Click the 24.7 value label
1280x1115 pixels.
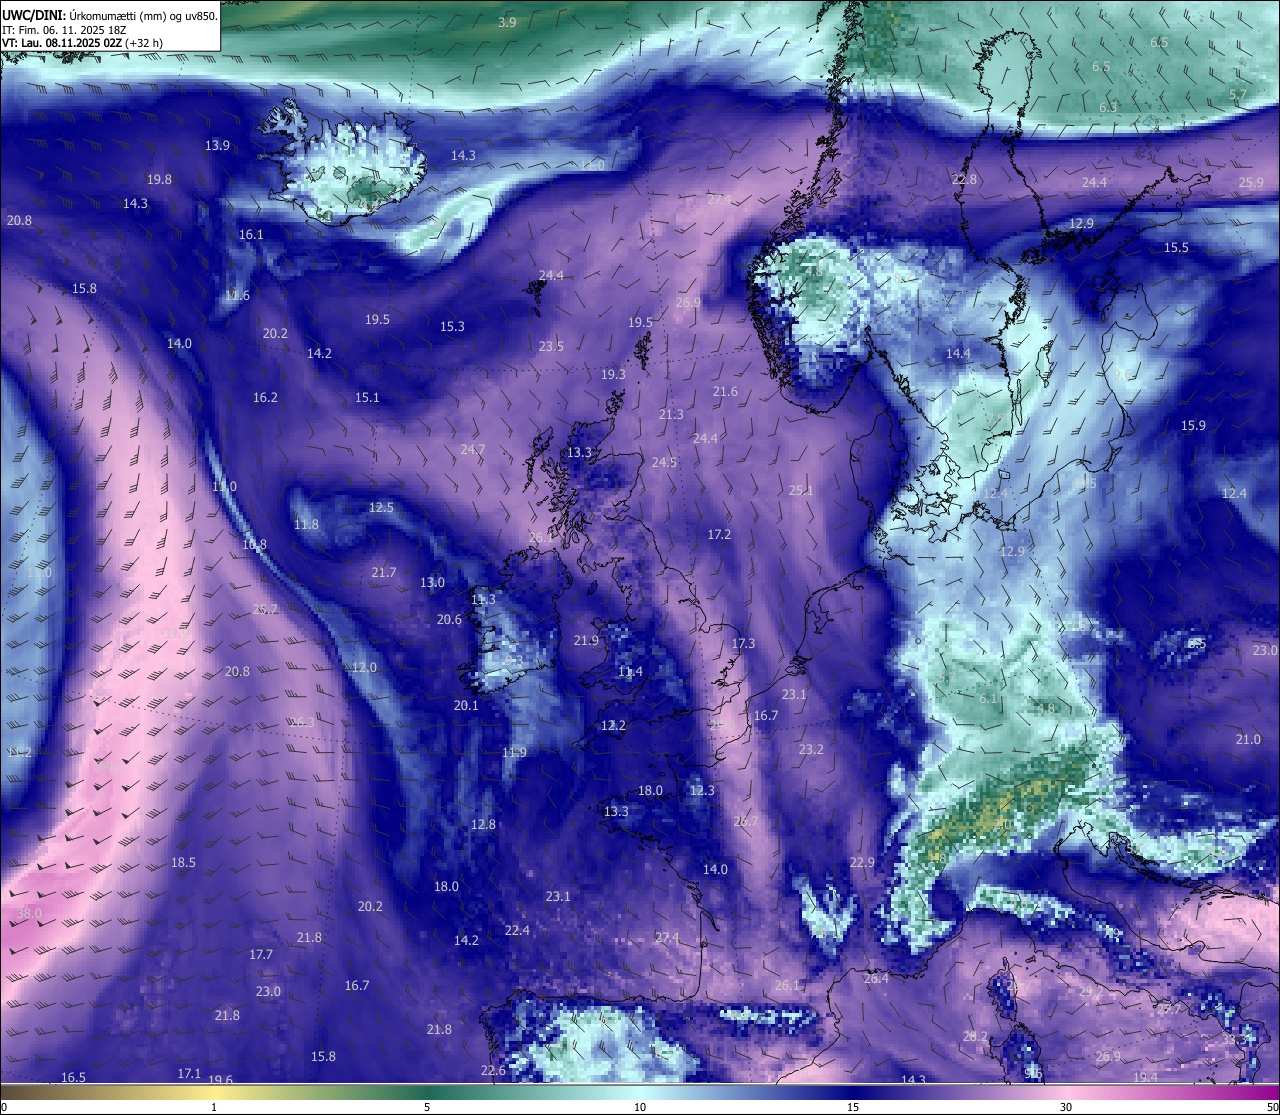(x=472, y=449)
